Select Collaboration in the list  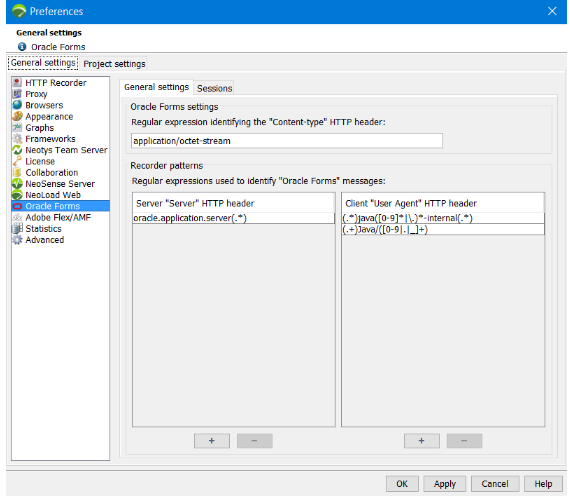tap(52, 173)
